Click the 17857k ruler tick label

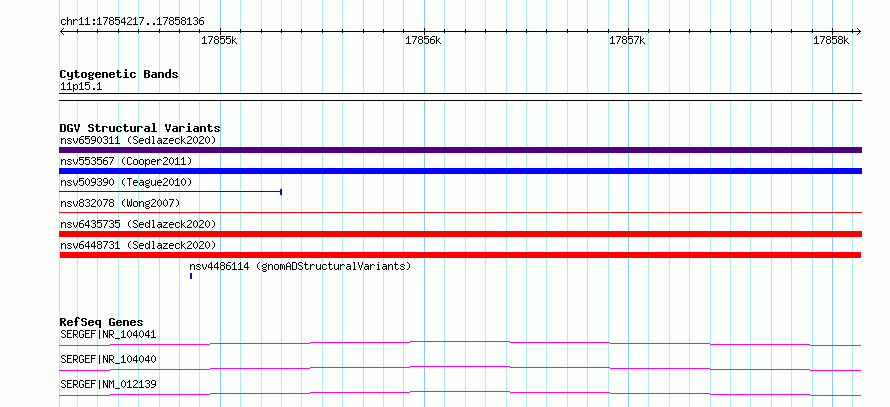tap(627, 41)
